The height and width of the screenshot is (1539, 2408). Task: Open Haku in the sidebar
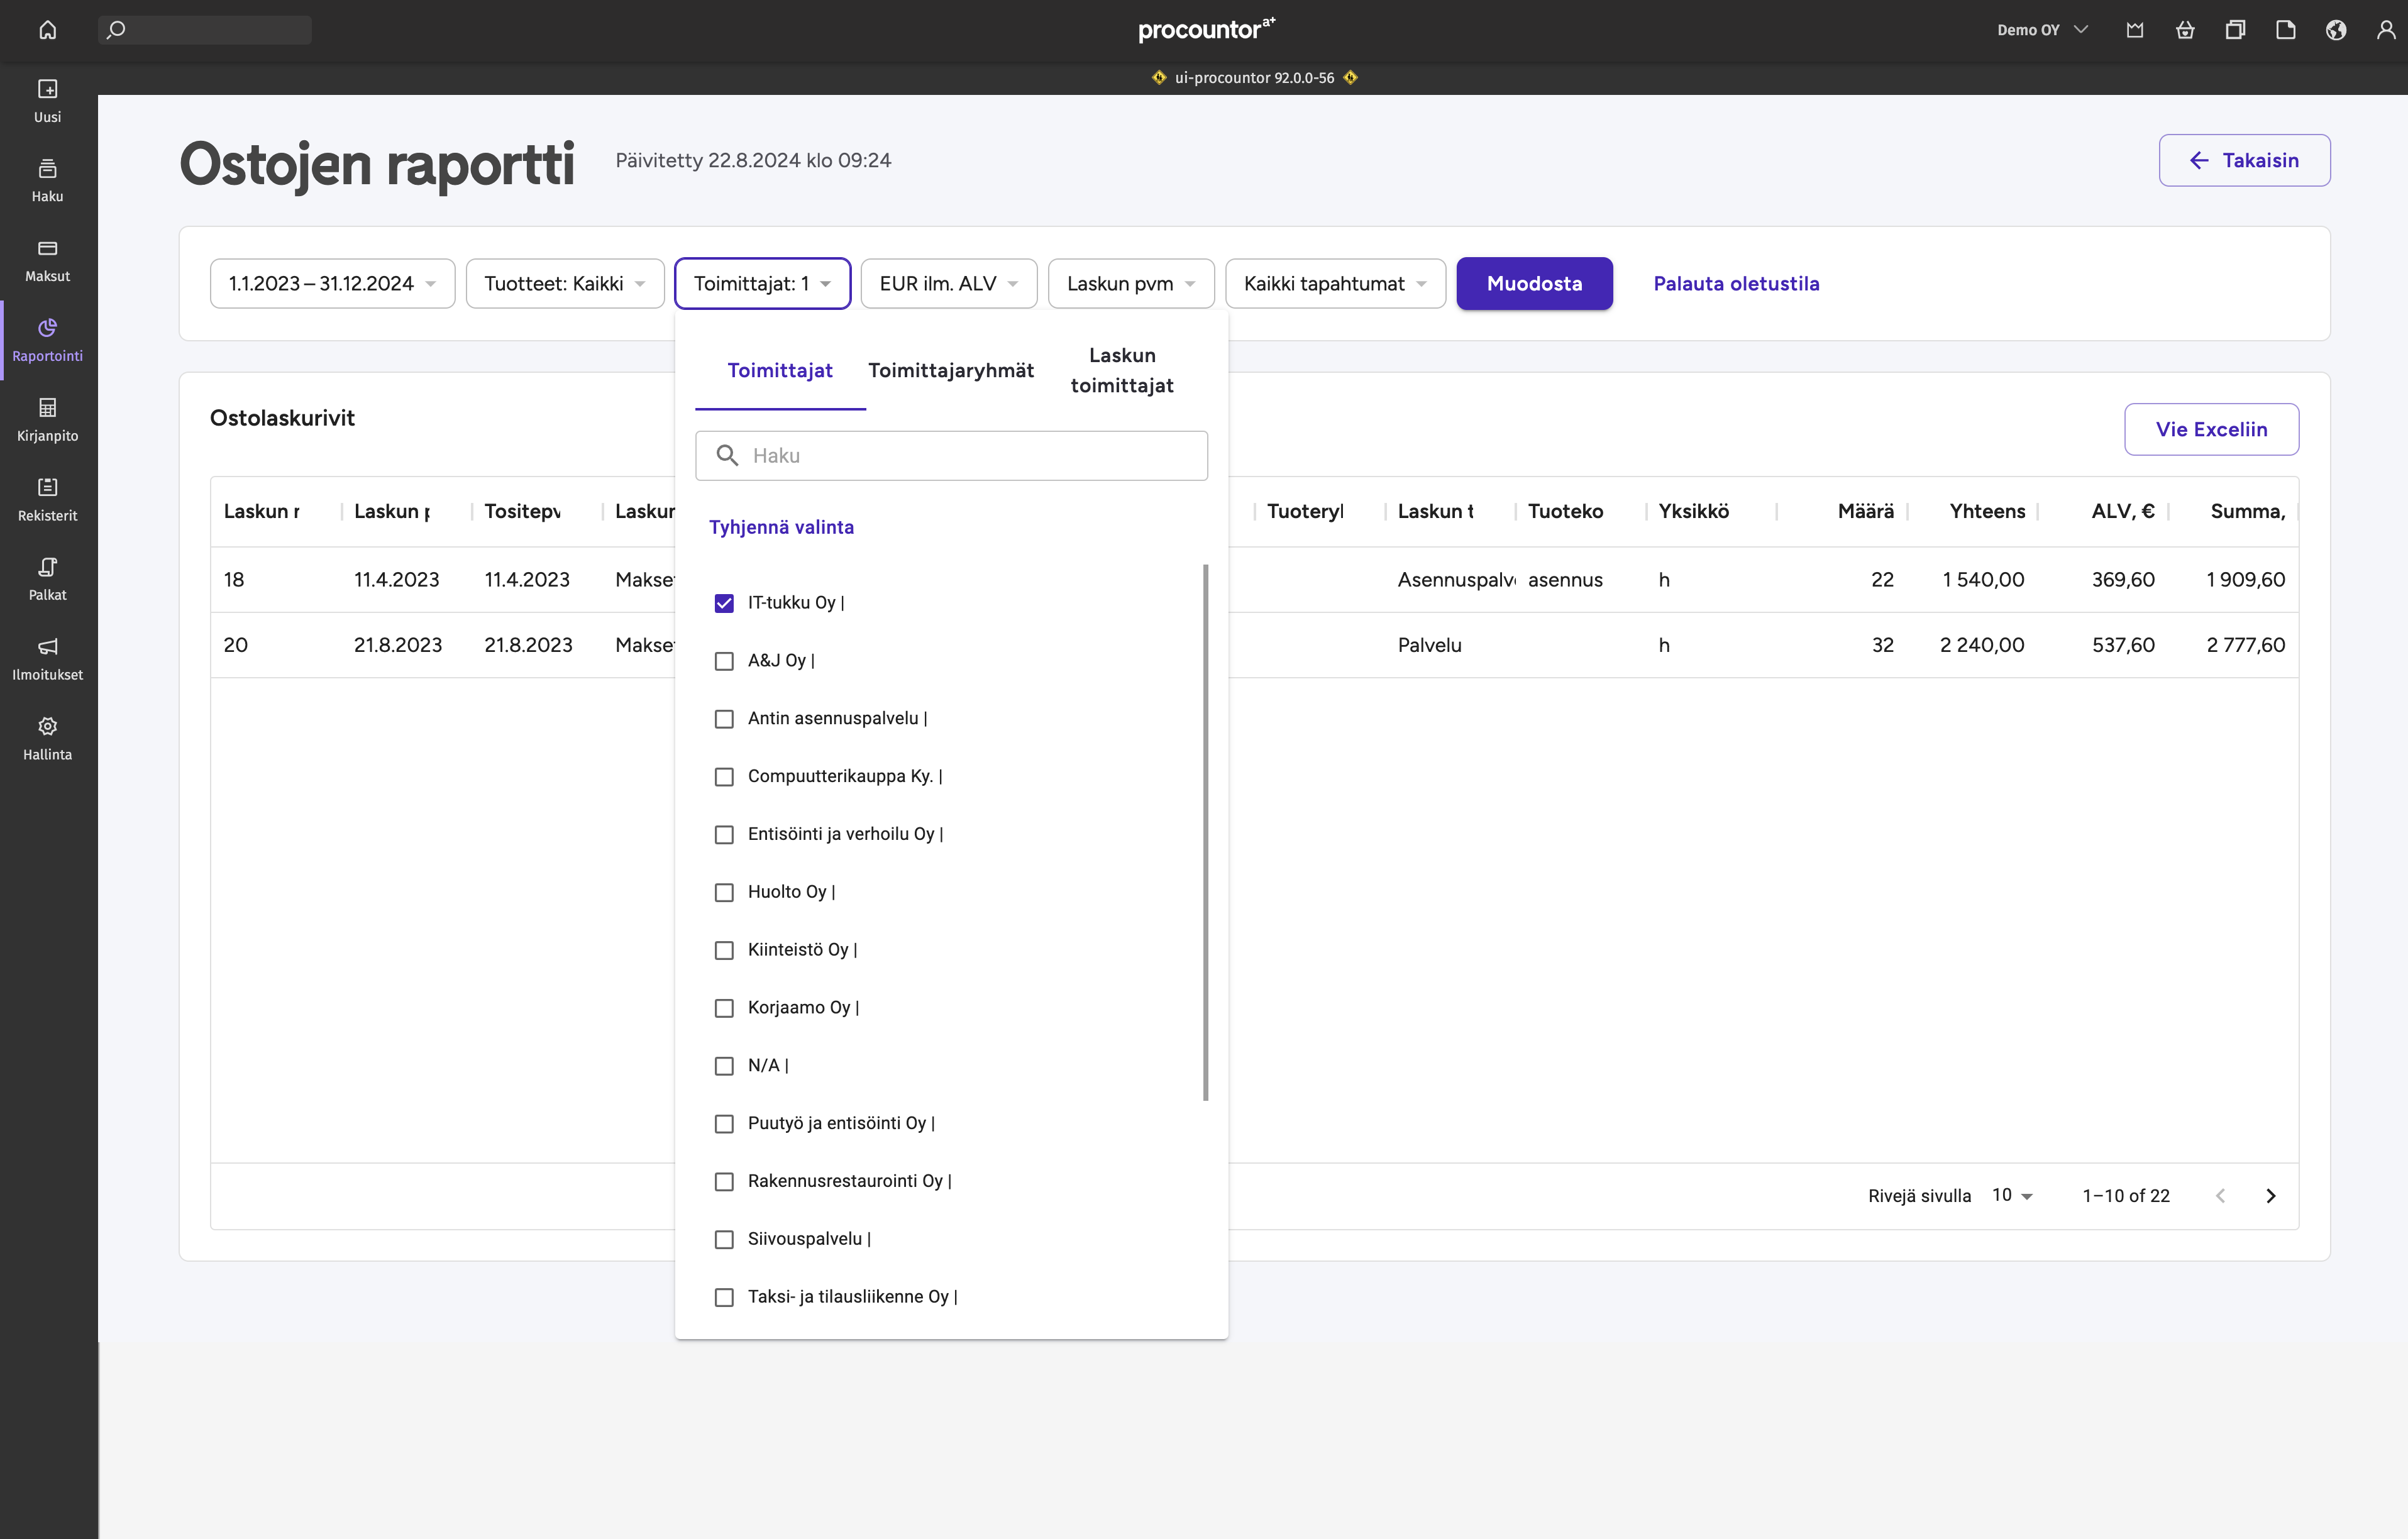[47, 181]
